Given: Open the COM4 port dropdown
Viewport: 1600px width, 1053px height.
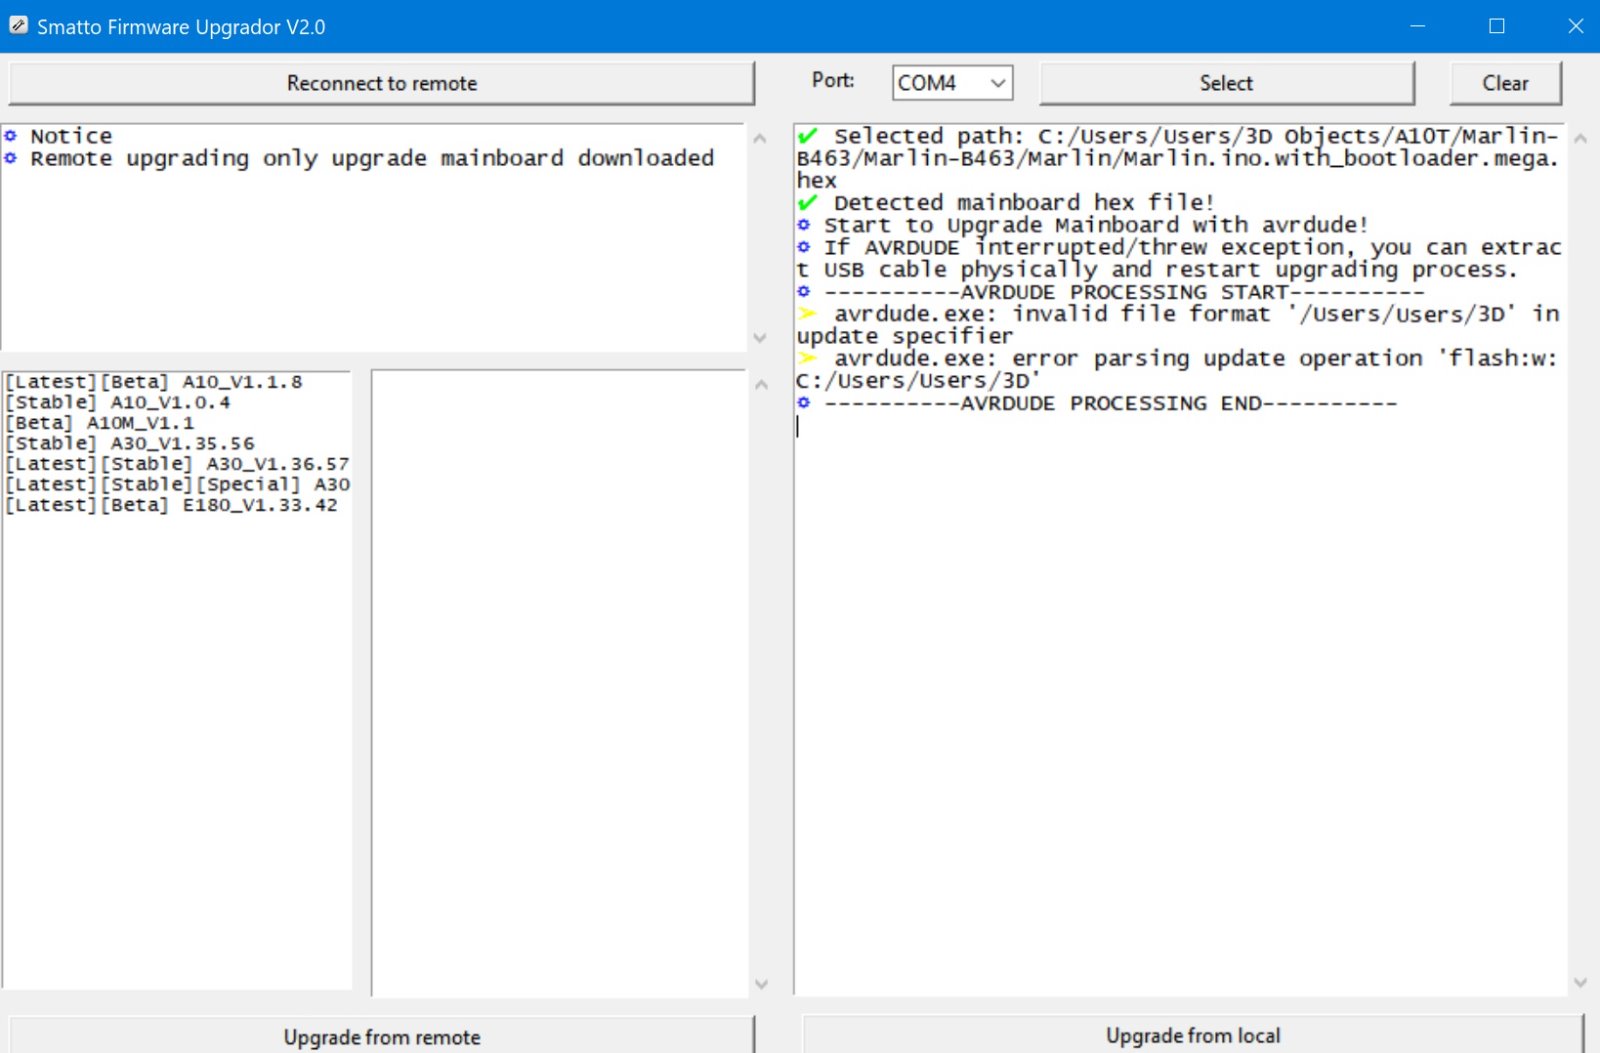Looking at the screenshot, I should [952, 83].
